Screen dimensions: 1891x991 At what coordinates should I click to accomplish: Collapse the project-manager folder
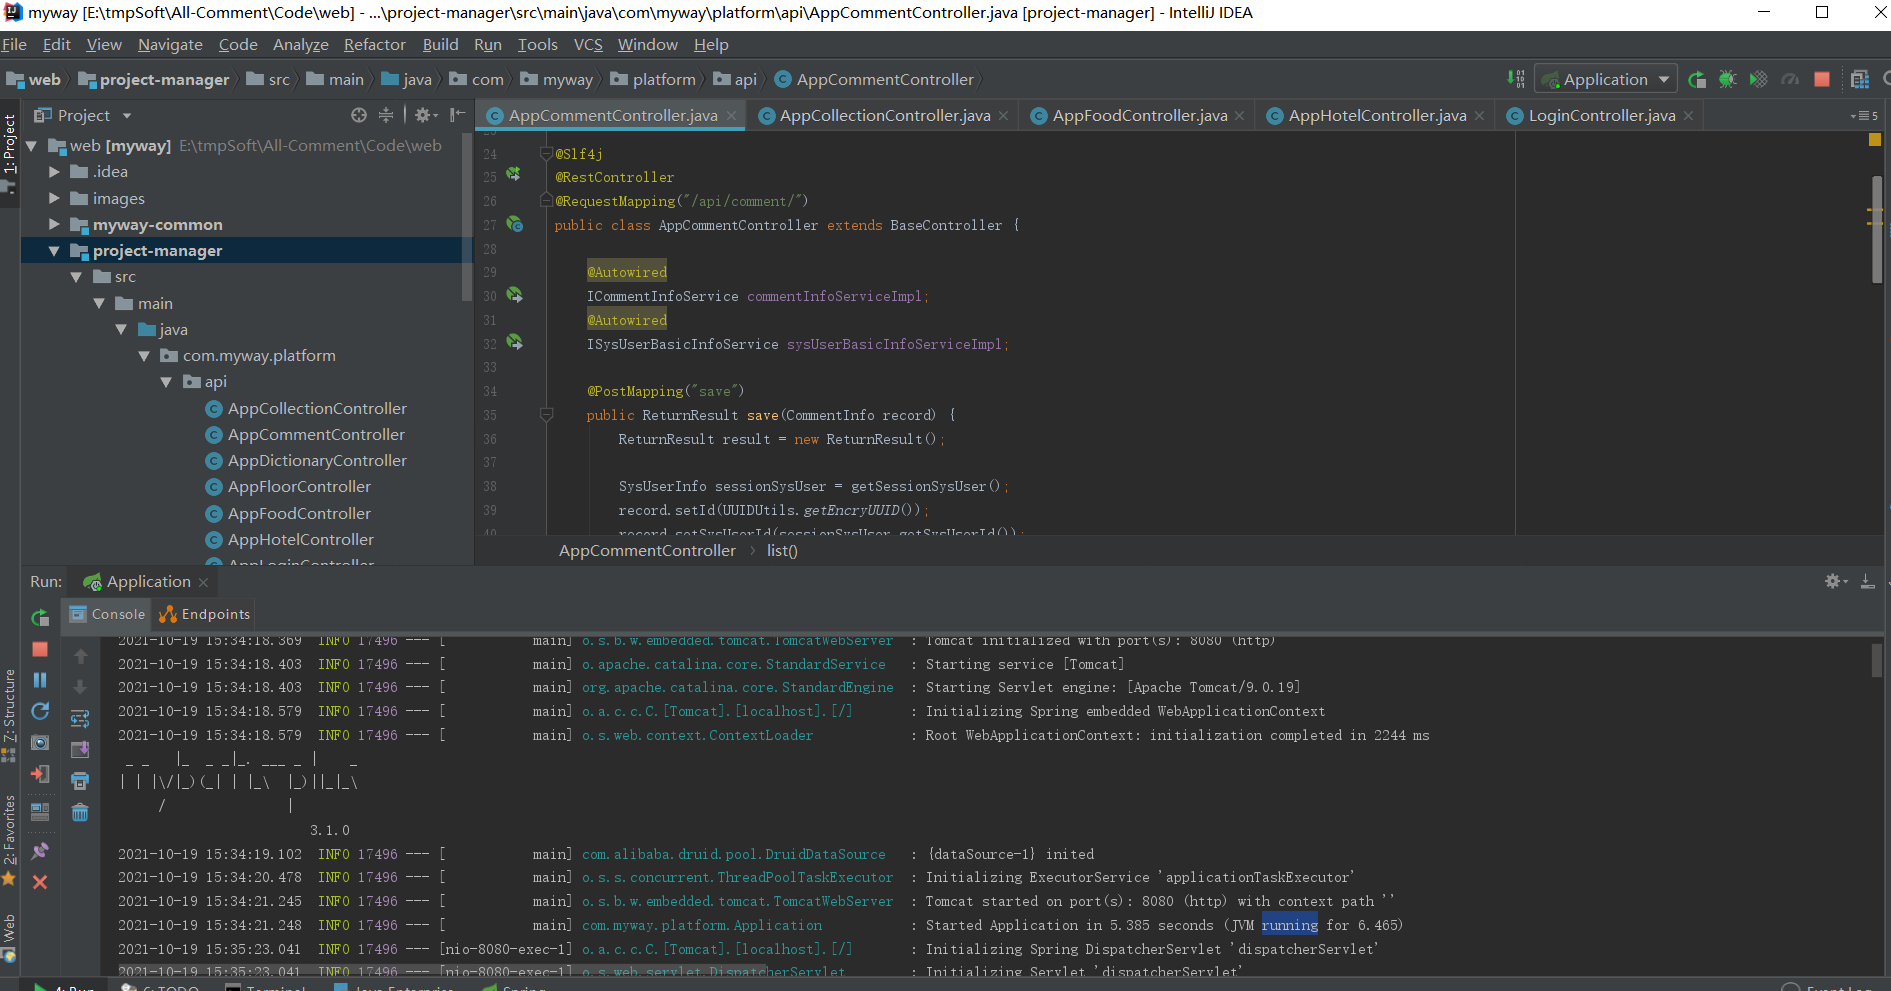tap(54, 251)
